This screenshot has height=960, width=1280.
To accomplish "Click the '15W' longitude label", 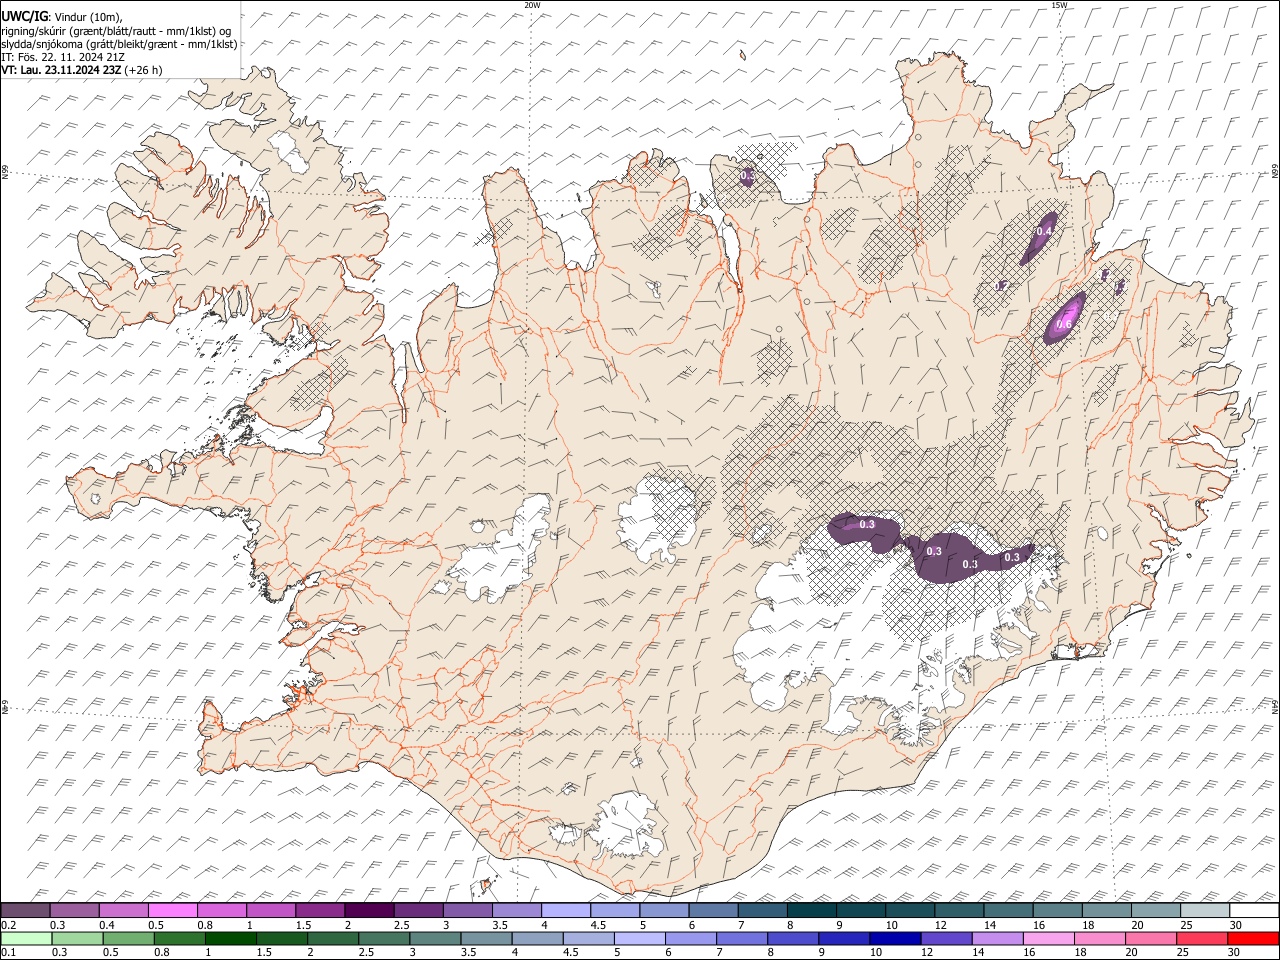I will [x=1058, y=5].
